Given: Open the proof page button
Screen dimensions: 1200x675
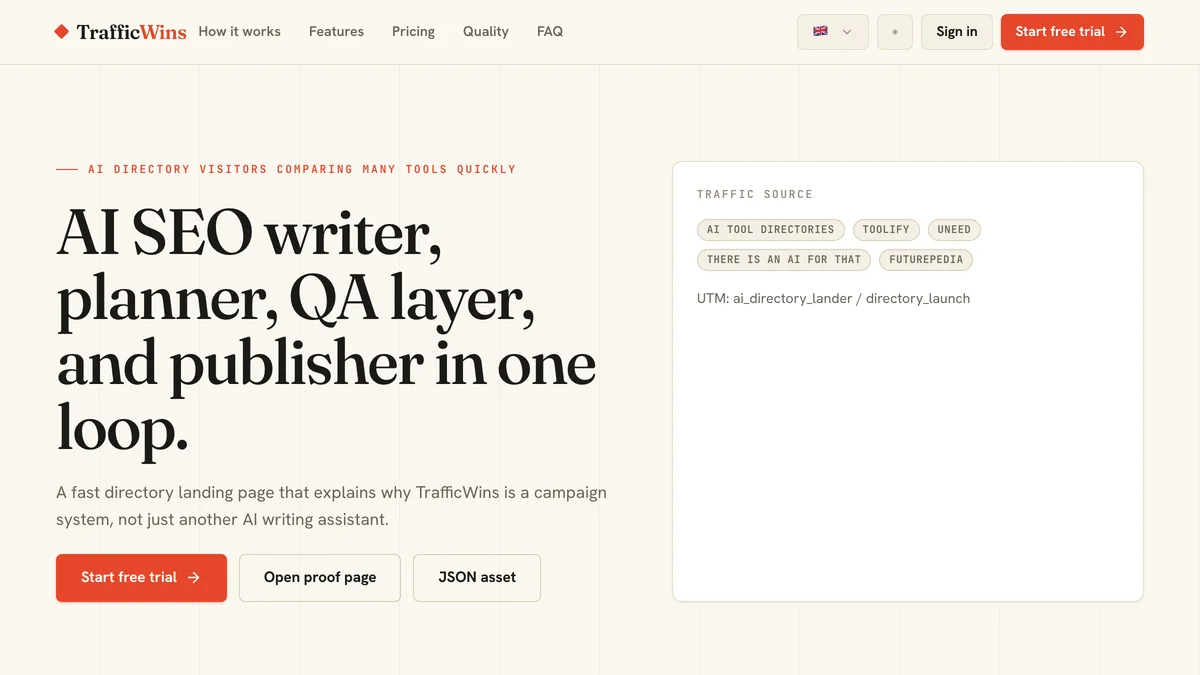Looking at the screenshot, I should click(320, 578).
